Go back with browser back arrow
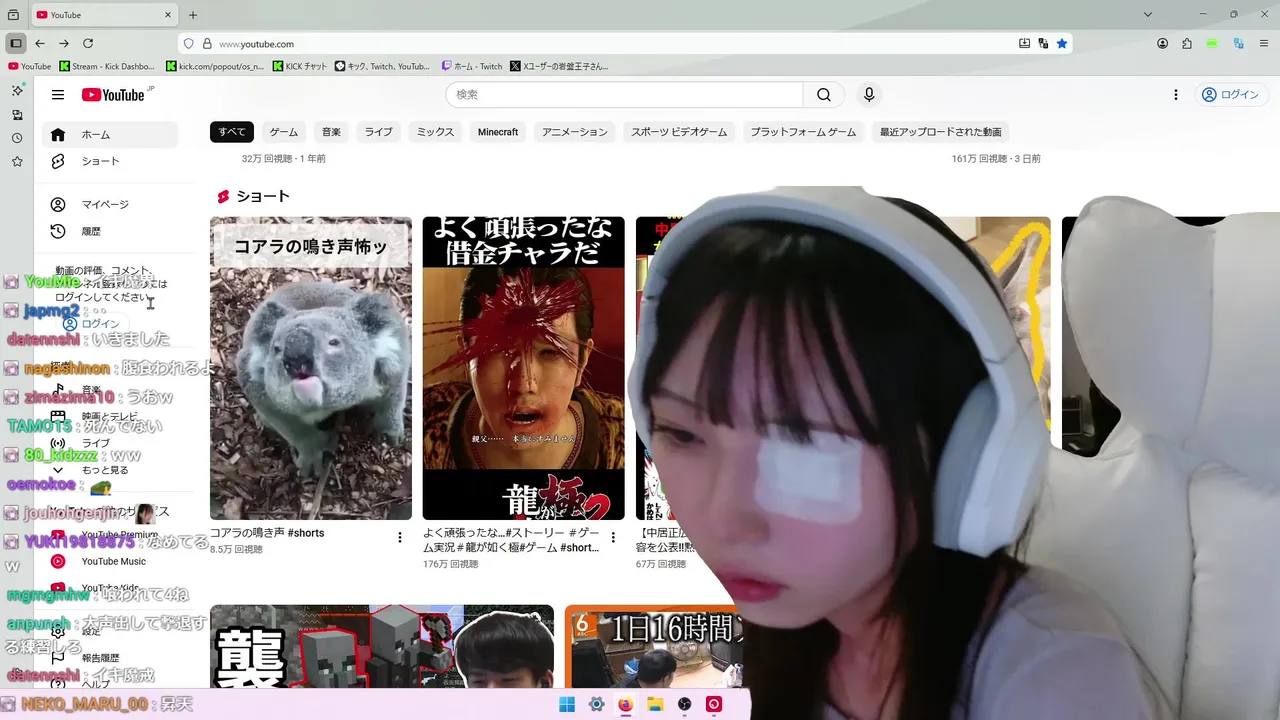Viewport: 1280px width, 720px height. click(40, 44)
